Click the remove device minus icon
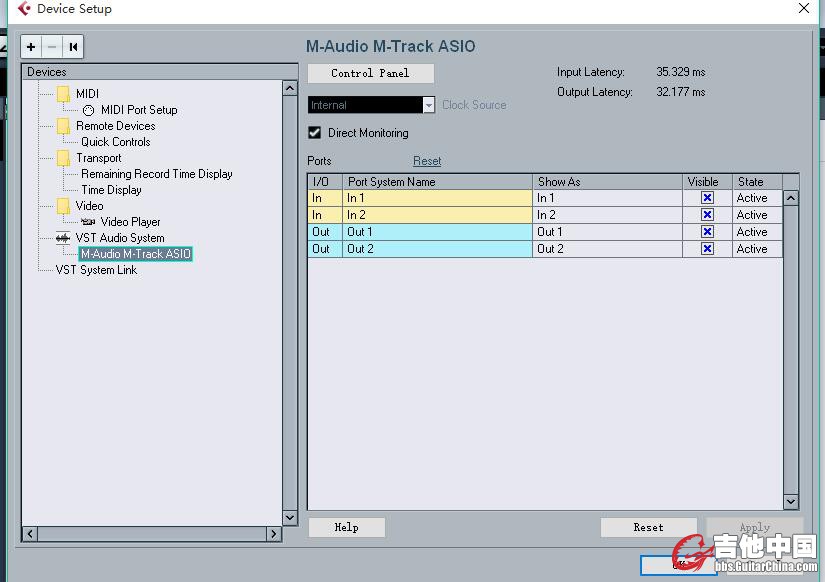The height and width of the screenshot is (582, 825). click(x=52, y=47)
